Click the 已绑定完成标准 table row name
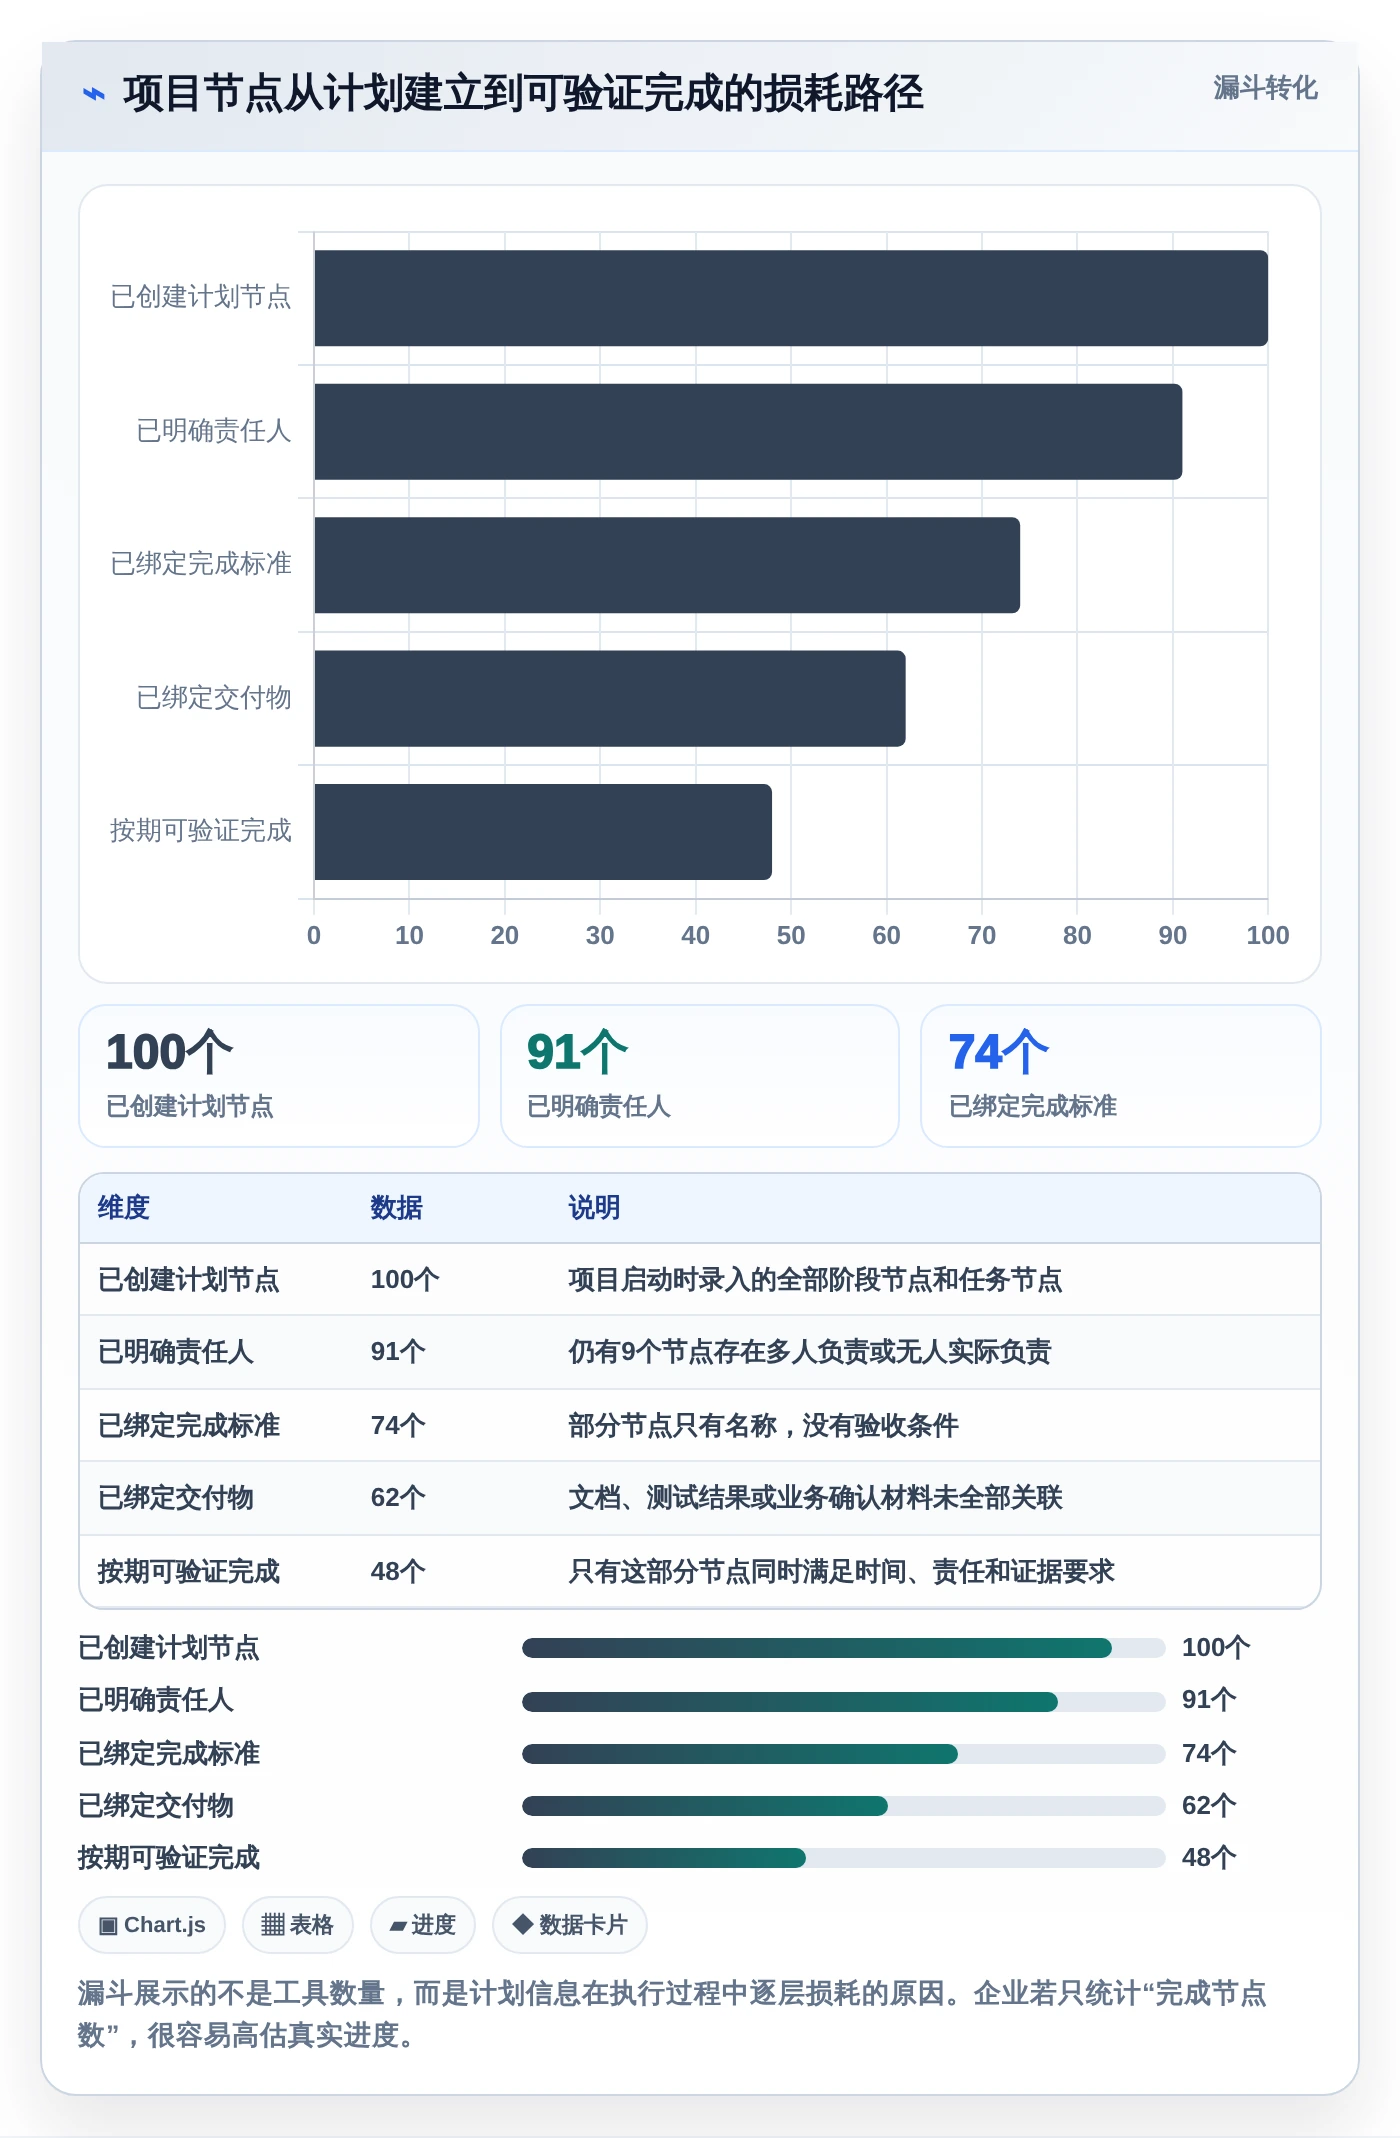Image resolution: width=1400 pixels, height=2138 pixels. [x=188, y=1425]
